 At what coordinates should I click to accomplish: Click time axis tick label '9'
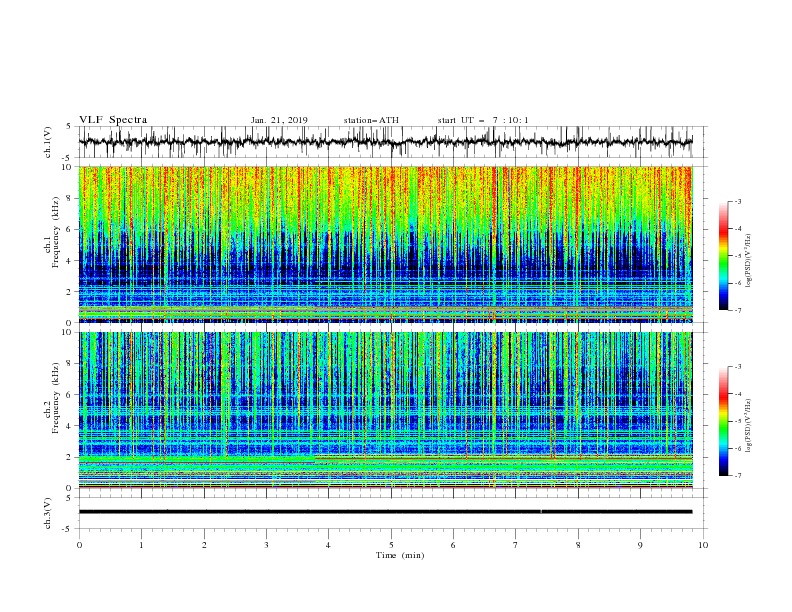click(640, 545)
